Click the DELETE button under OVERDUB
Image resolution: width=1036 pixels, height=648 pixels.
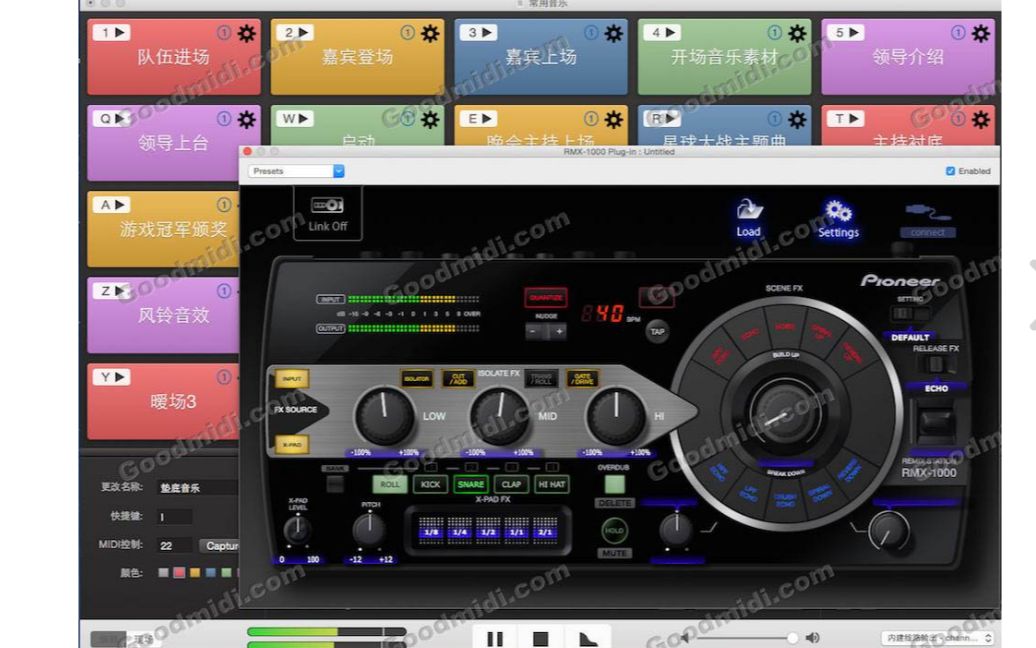(x=614, y=503)
